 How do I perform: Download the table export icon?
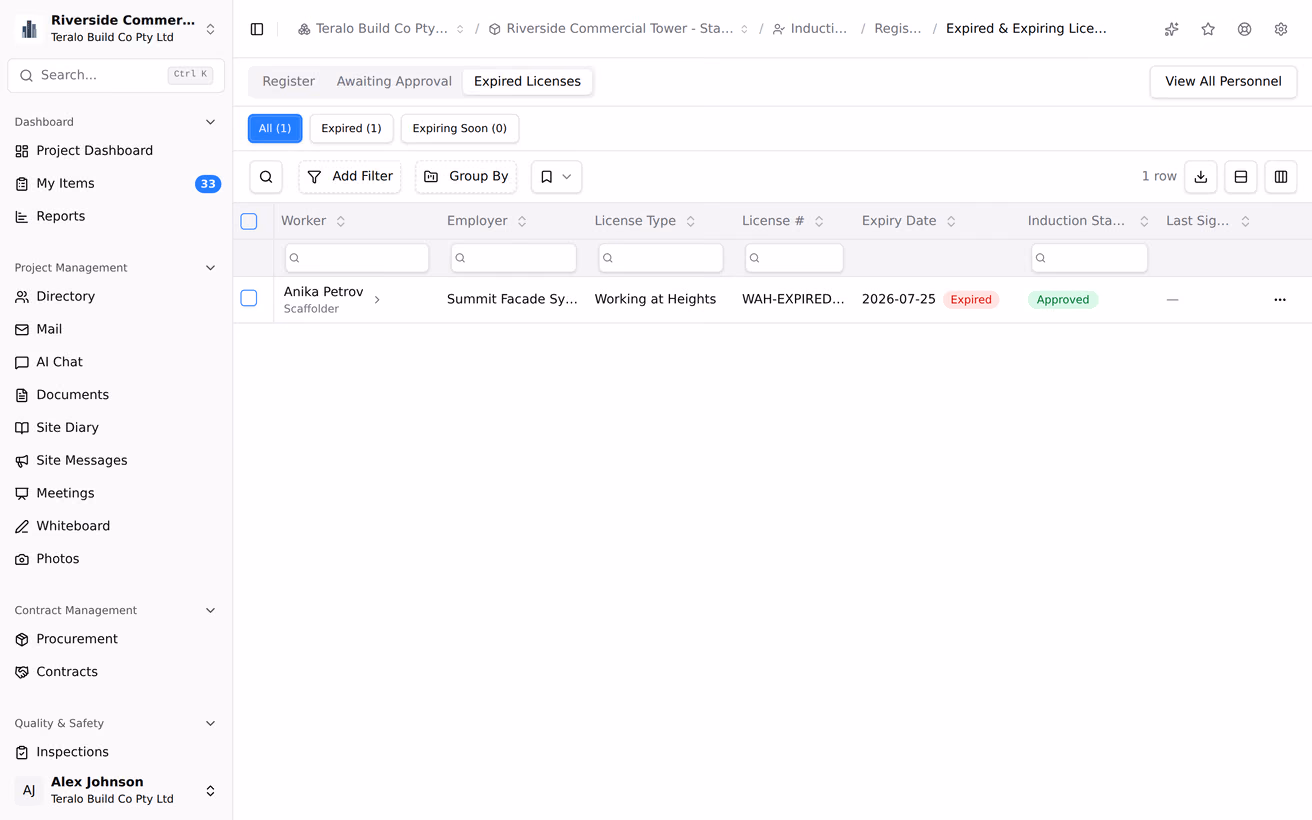[1201, 177]
